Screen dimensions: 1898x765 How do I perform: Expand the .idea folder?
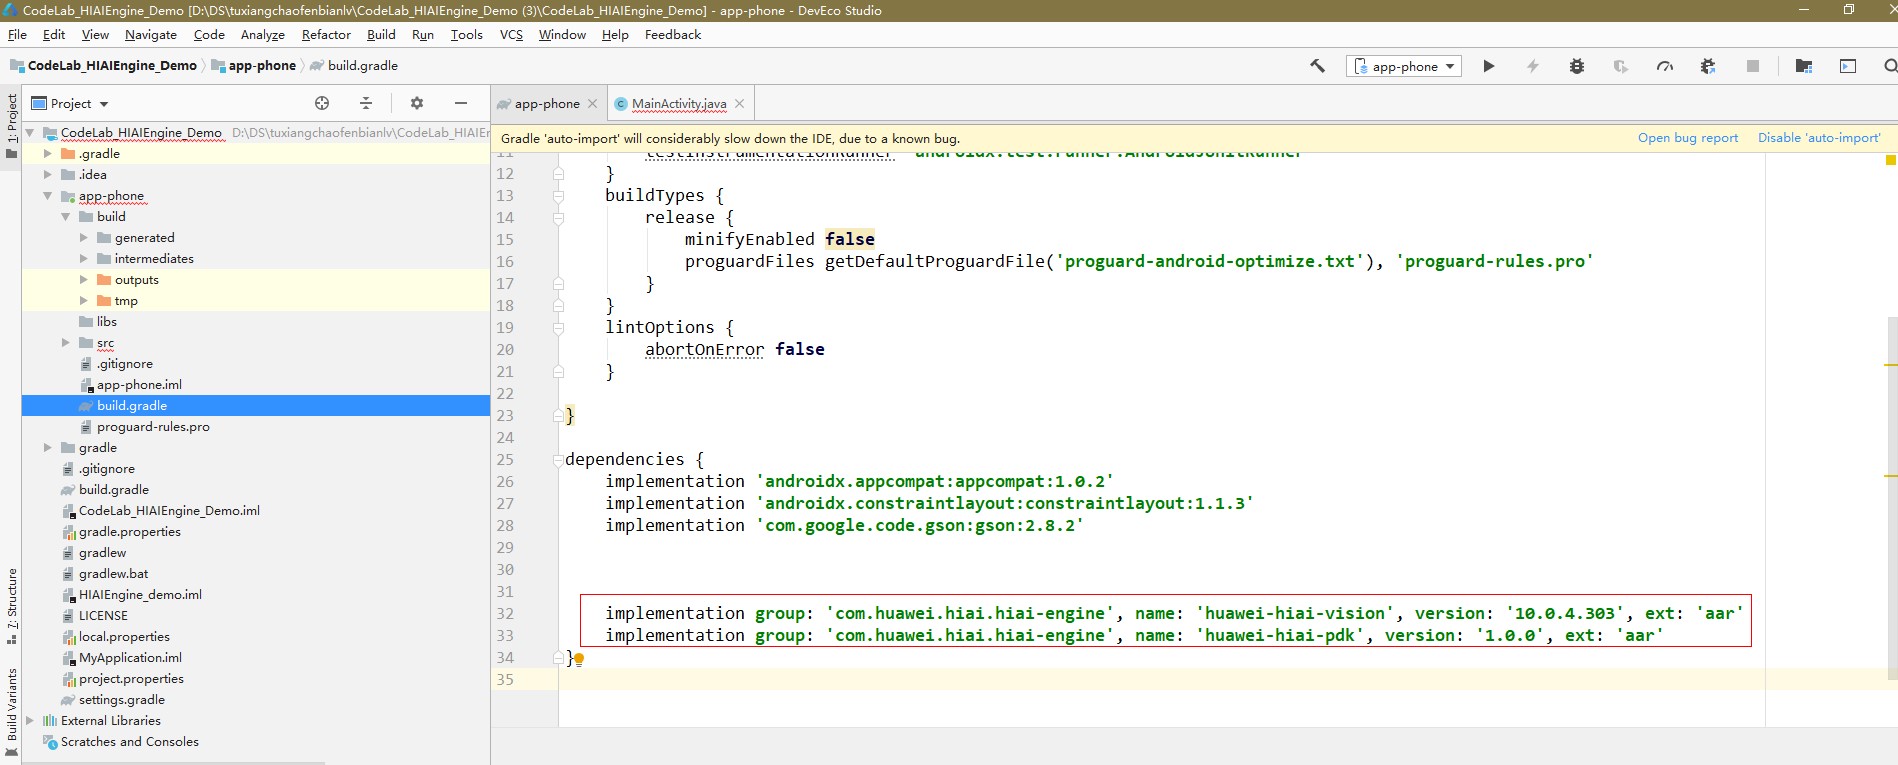[48, 175]
